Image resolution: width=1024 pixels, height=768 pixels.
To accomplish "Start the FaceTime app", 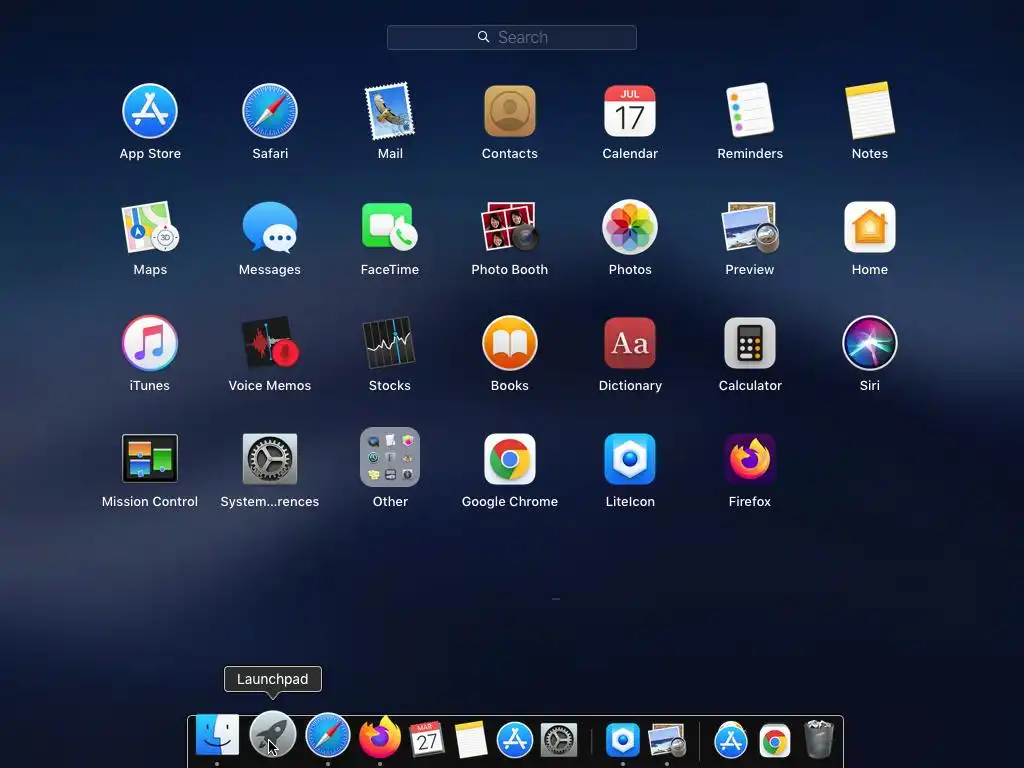I will (x=390, y=227).
